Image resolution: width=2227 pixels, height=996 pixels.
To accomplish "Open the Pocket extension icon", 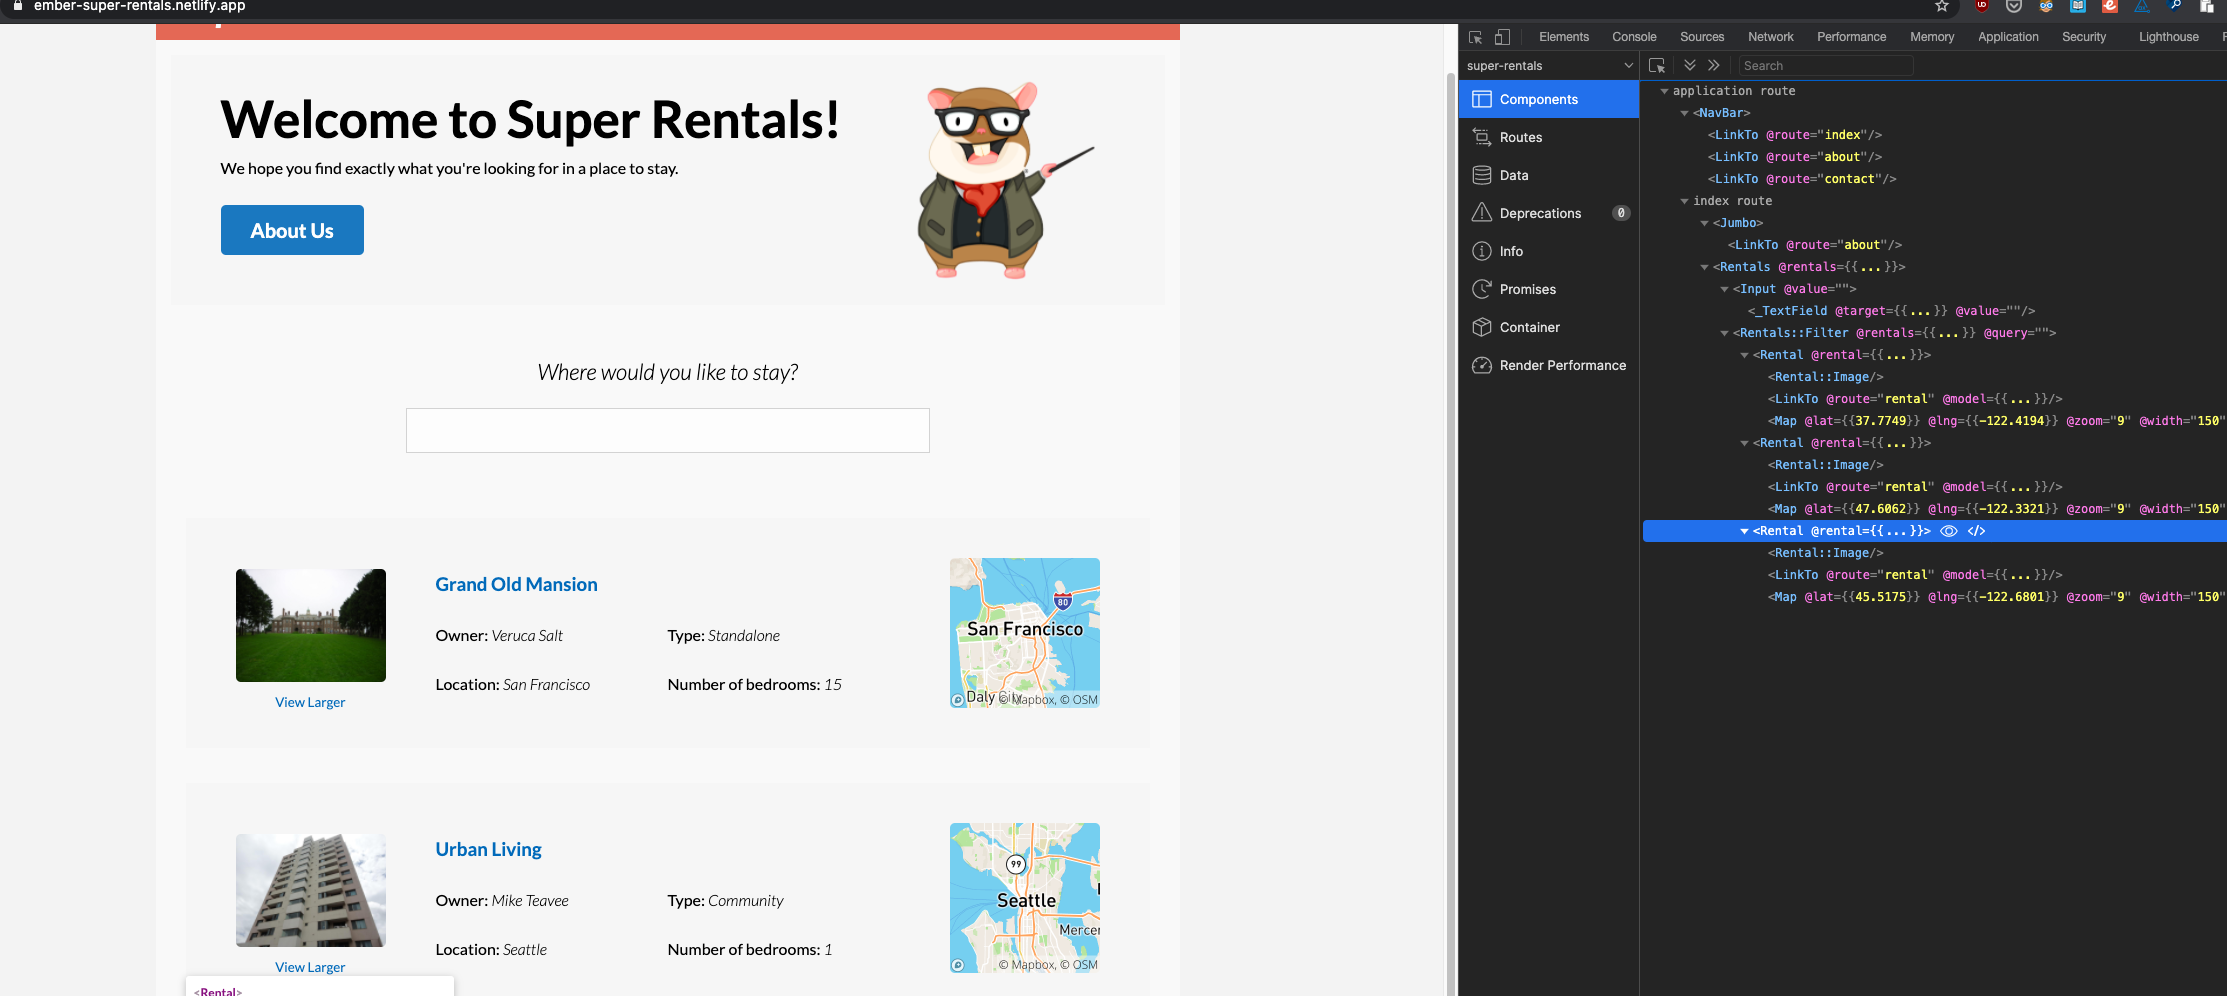I will tap(2014, 6).
